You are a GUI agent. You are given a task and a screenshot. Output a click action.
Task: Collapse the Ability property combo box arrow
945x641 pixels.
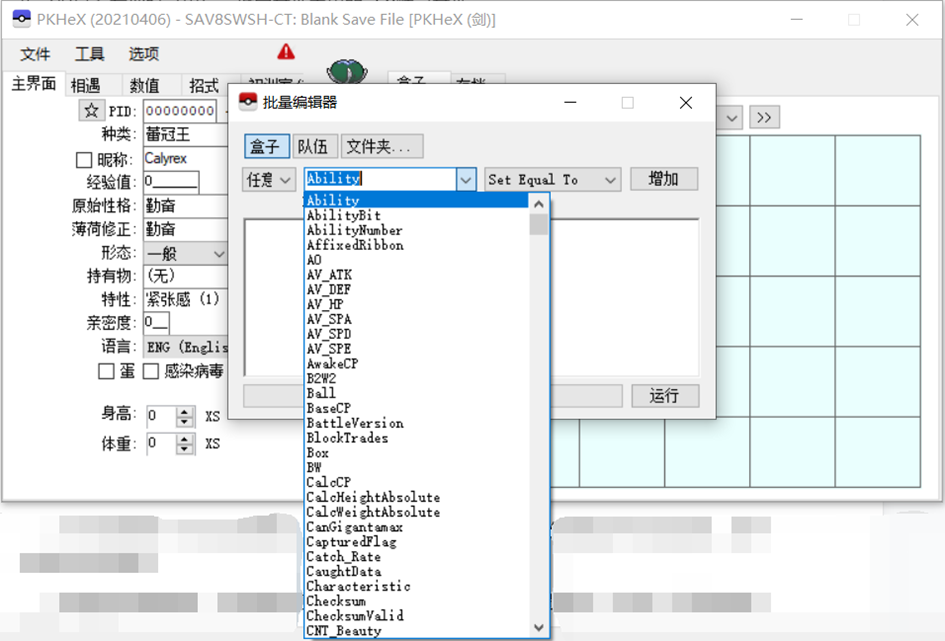tap(465, 180)
